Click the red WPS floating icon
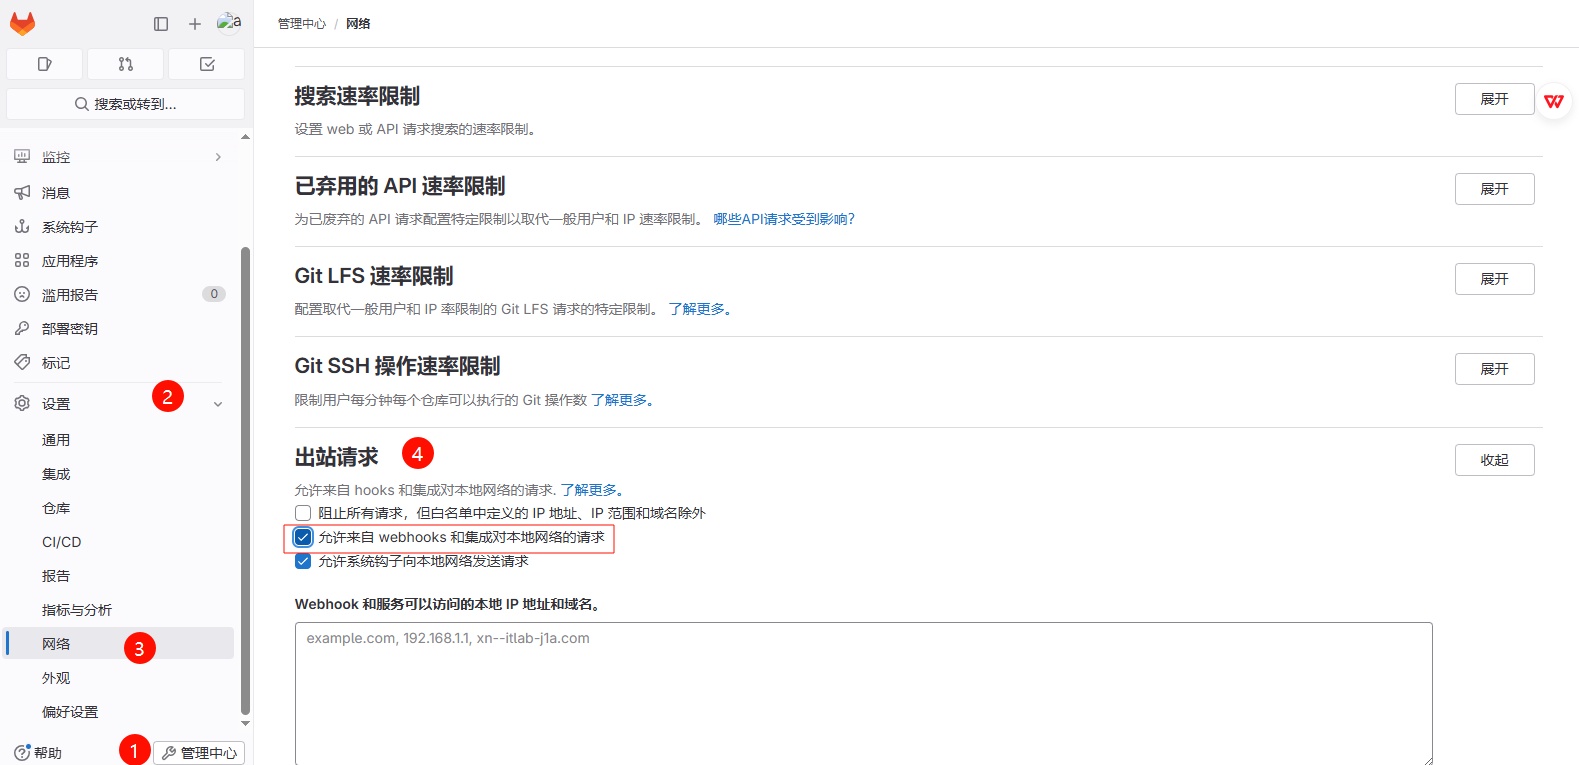This screenshot has height=765, width=1579. pyautogui.click(x=1553, y=101)
